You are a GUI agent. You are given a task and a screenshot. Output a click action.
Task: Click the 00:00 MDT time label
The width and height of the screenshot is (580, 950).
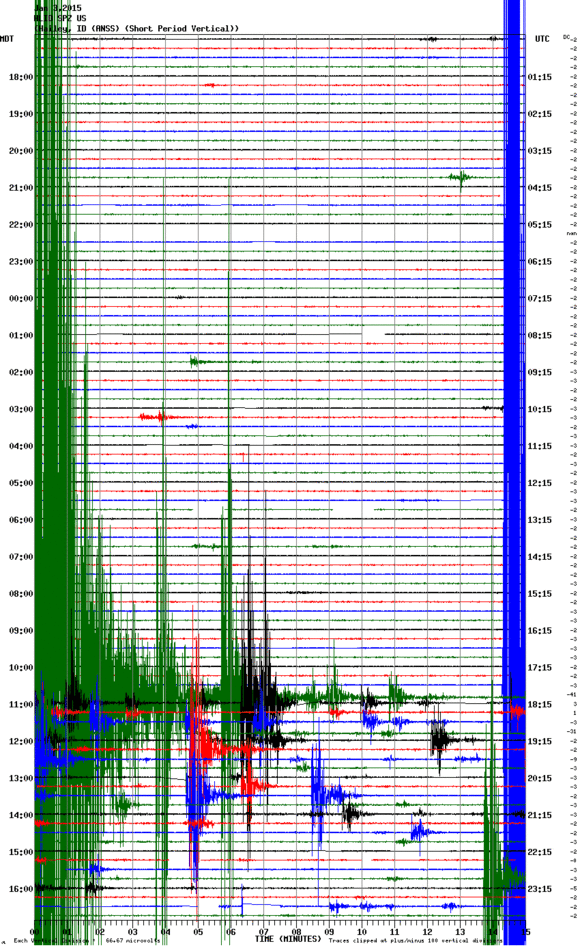[21, 298]
